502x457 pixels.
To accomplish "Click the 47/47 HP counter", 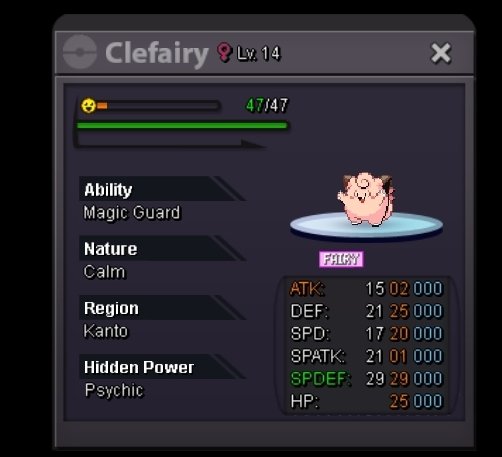I will tap(267, 105).
